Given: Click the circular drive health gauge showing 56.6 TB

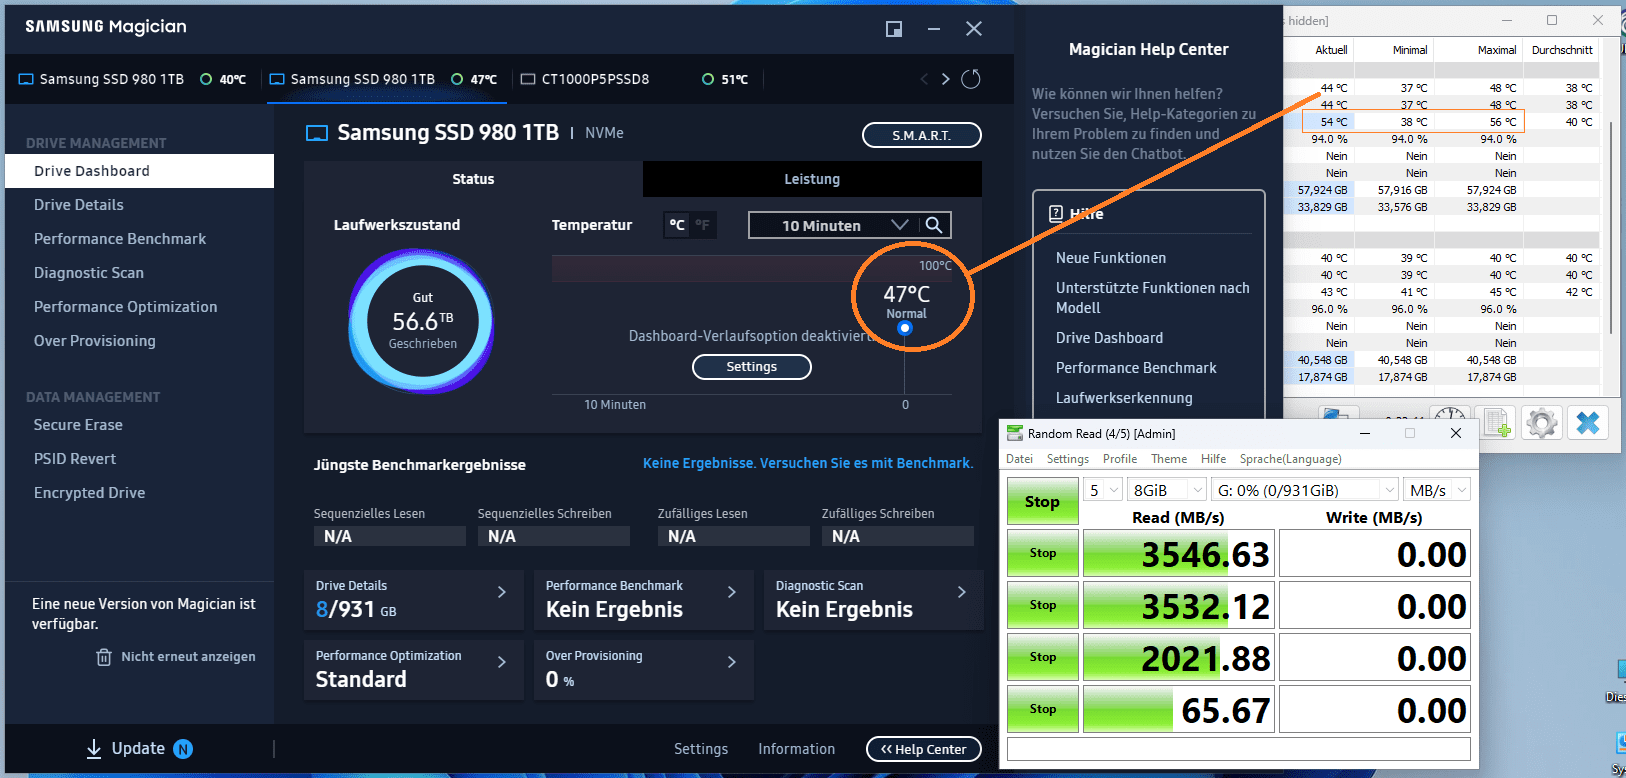Looking at the screenshot, I should coord(422,321).
